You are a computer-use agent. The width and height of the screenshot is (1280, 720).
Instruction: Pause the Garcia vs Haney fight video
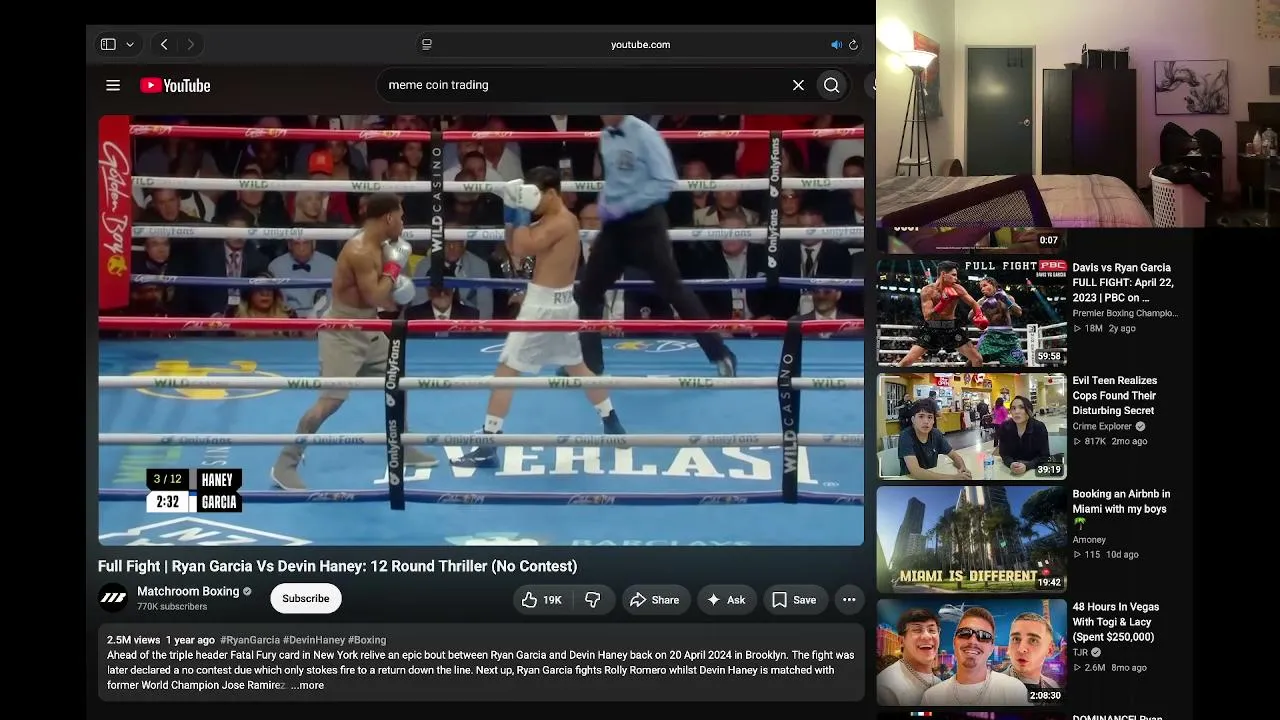pyautogui.click(x=481, y=330)
